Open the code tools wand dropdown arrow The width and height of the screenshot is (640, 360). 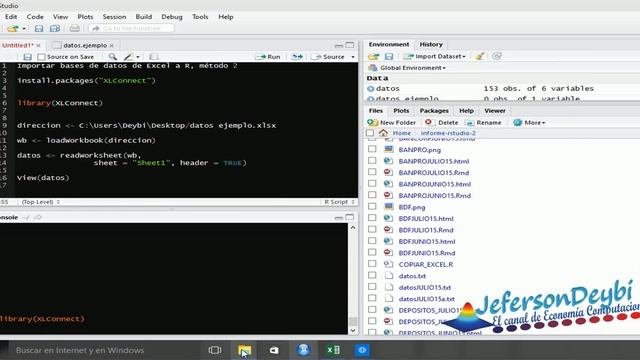pos(138,57)
